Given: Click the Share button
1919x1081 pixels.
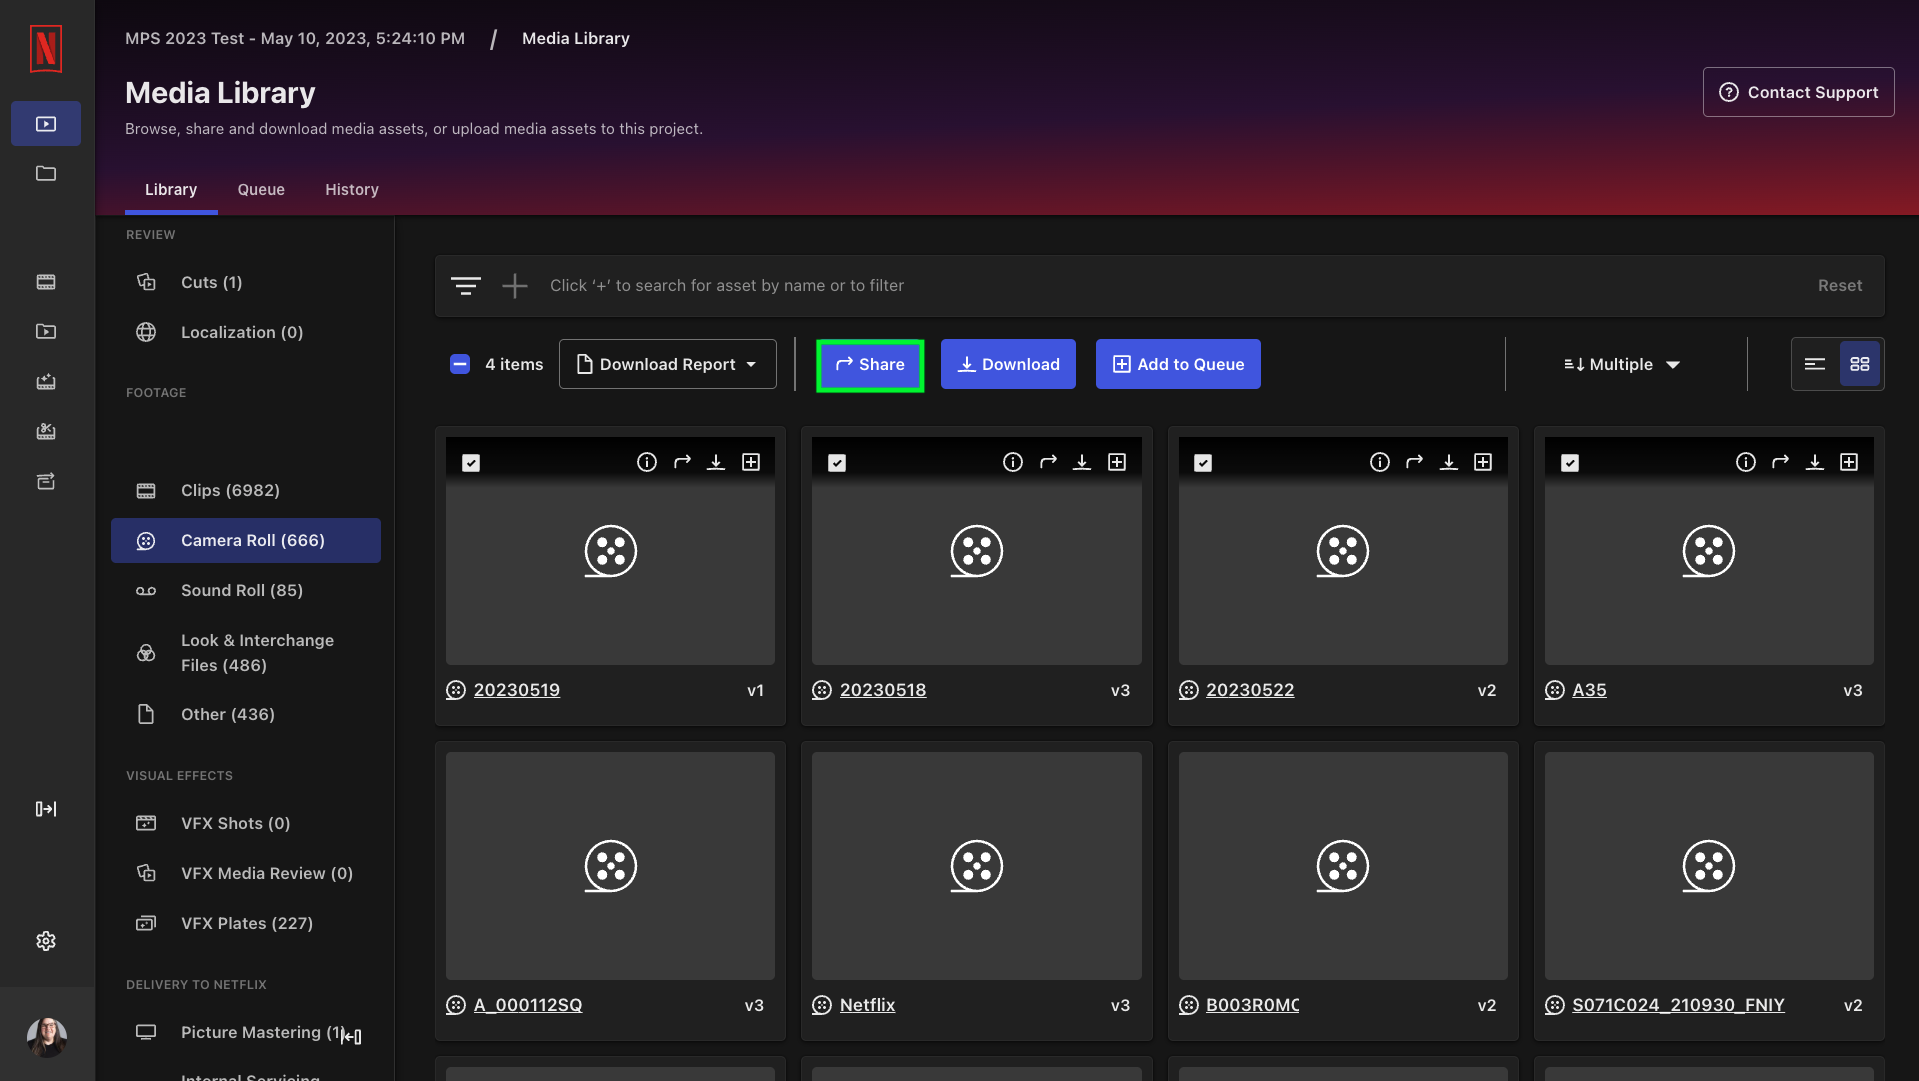Looking at the screenshot, I should 870,364.
